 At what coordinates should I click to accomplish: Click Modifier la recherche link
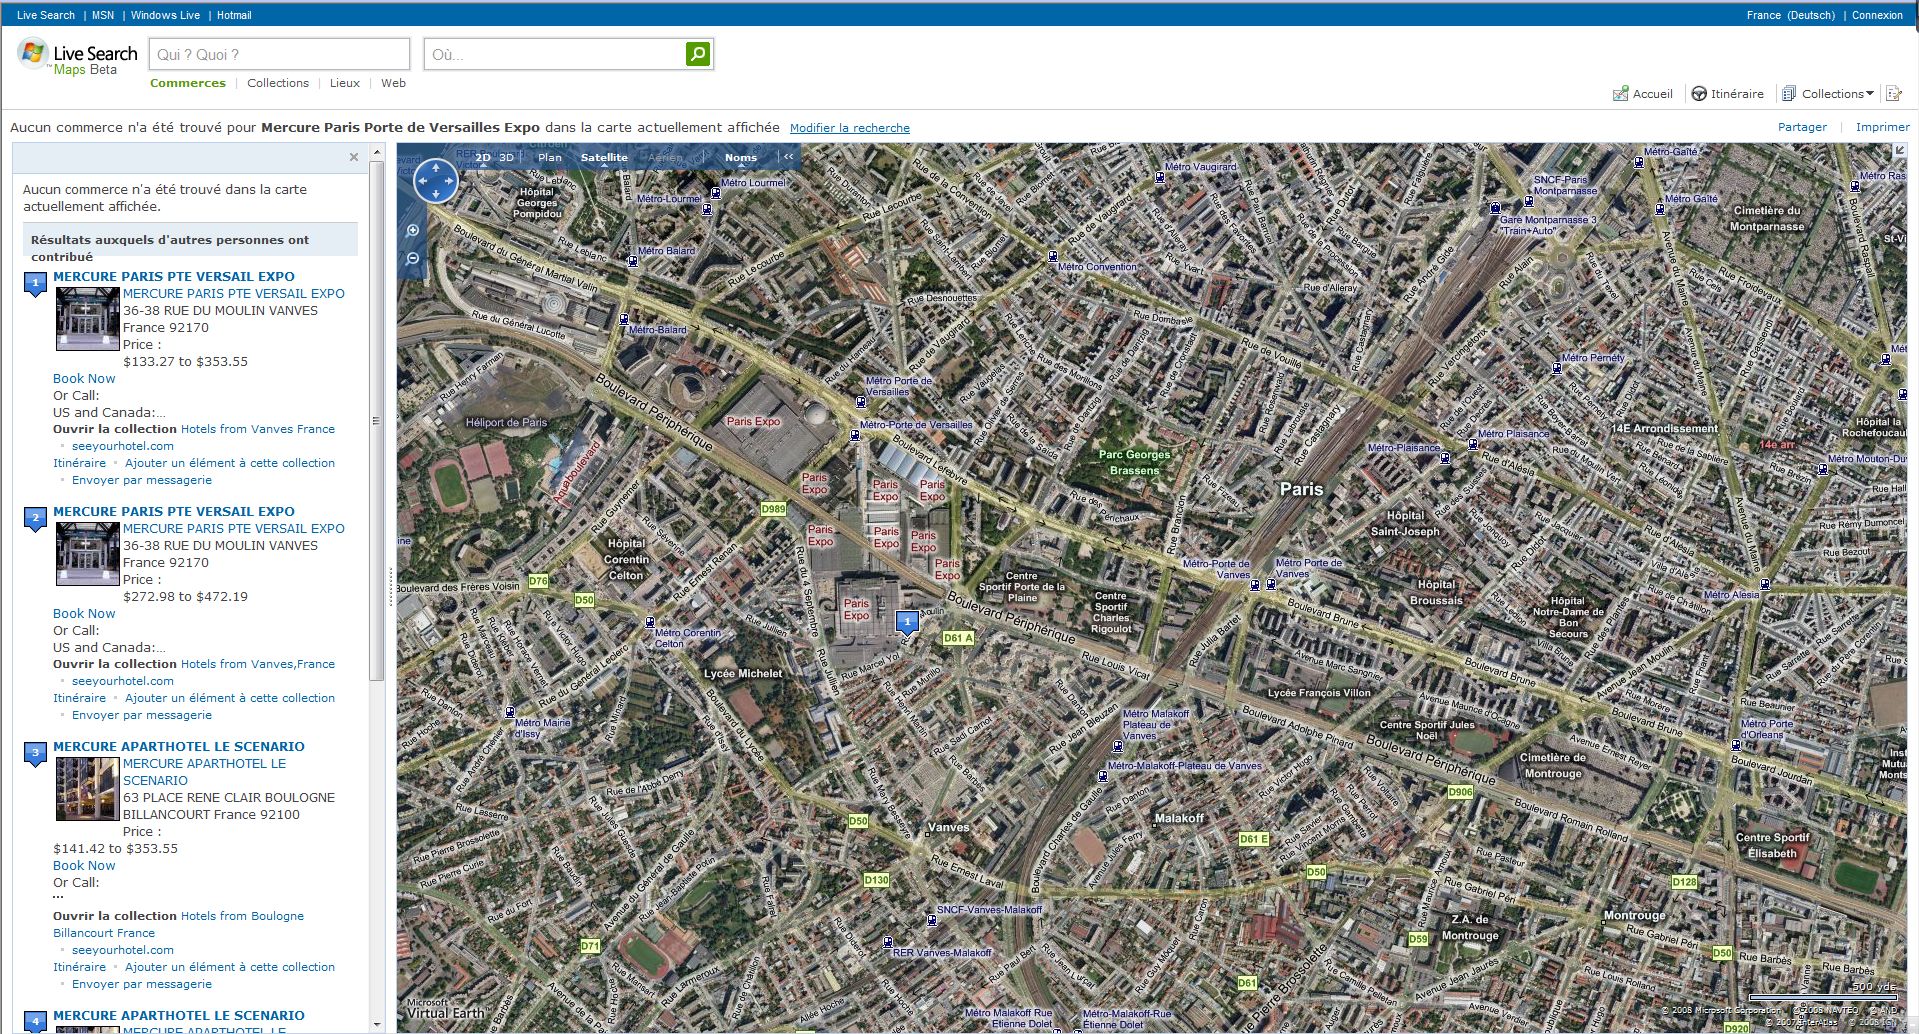(x=850, y=128)
